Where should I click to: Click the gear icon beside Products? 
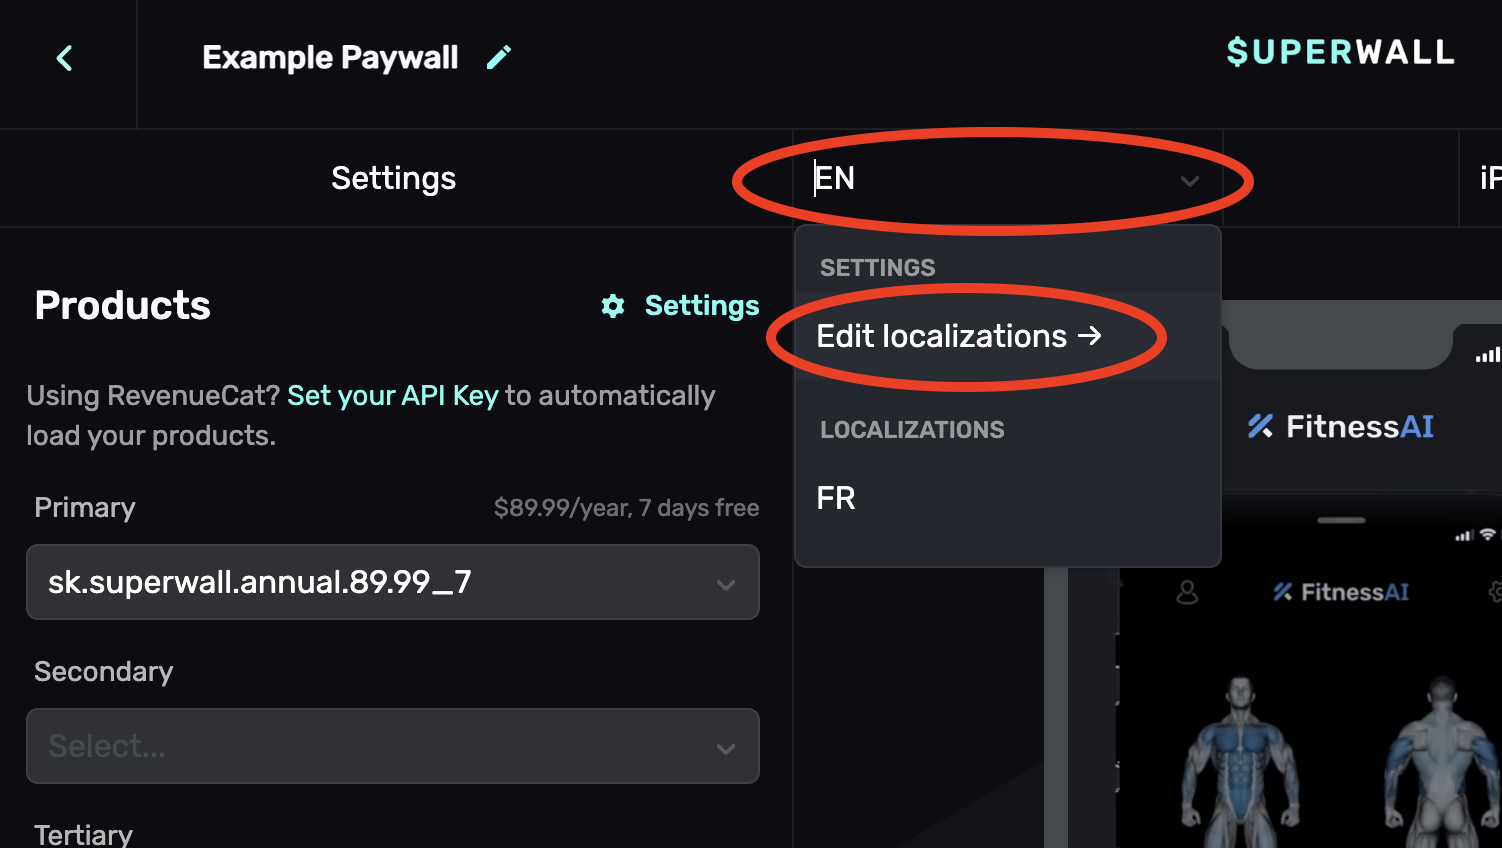tap(613, 306)
